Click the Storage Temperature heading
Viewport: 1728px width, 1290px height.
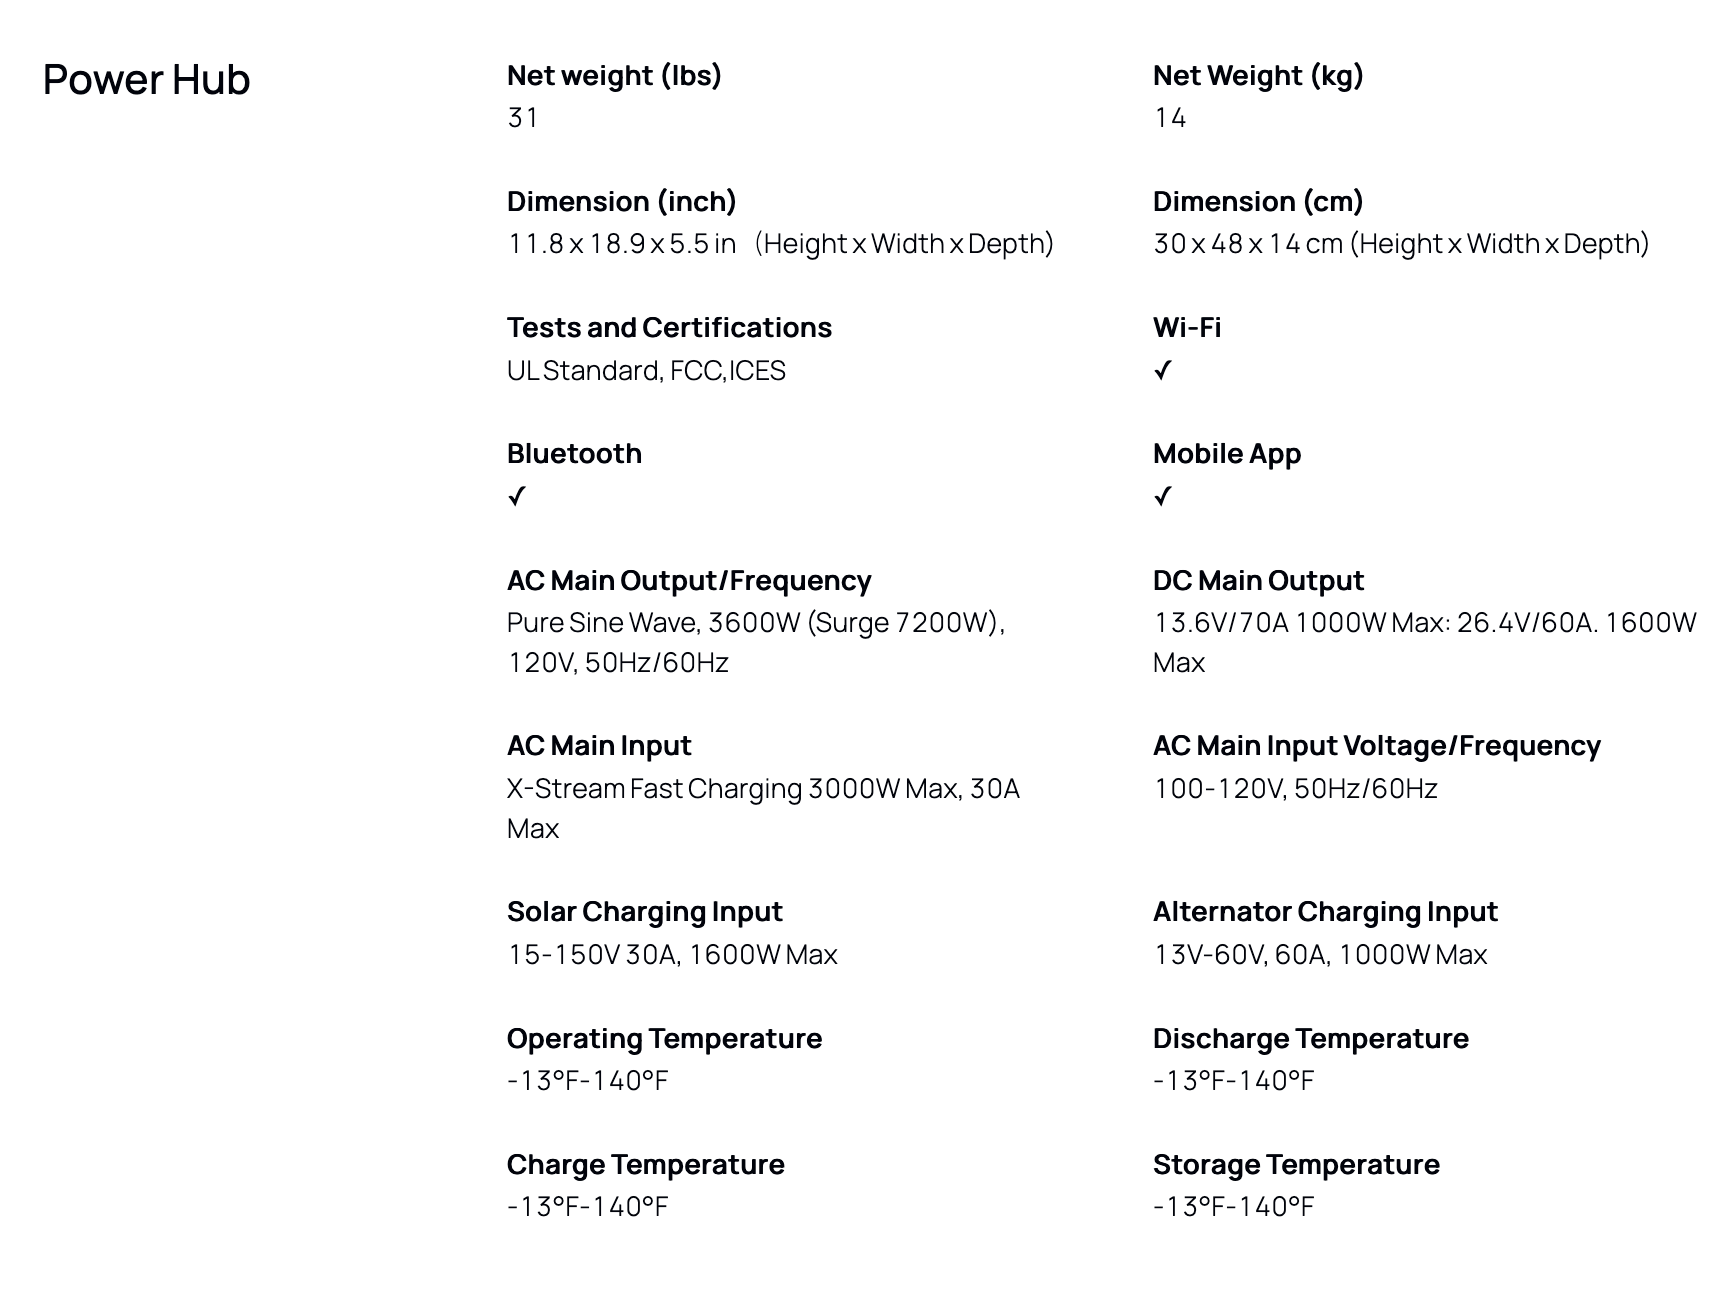[x=1296, y=1165]
